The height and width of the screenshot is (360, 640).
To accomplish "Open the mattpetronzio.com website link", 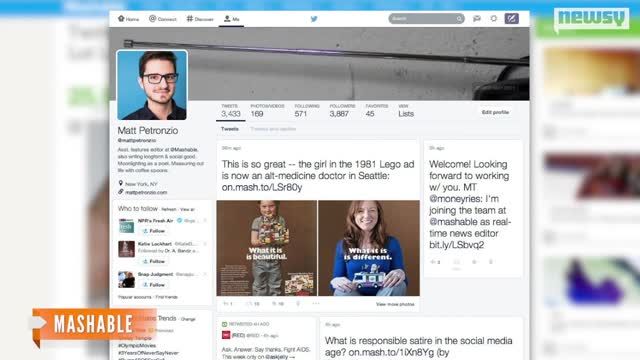I will point(146,192).
